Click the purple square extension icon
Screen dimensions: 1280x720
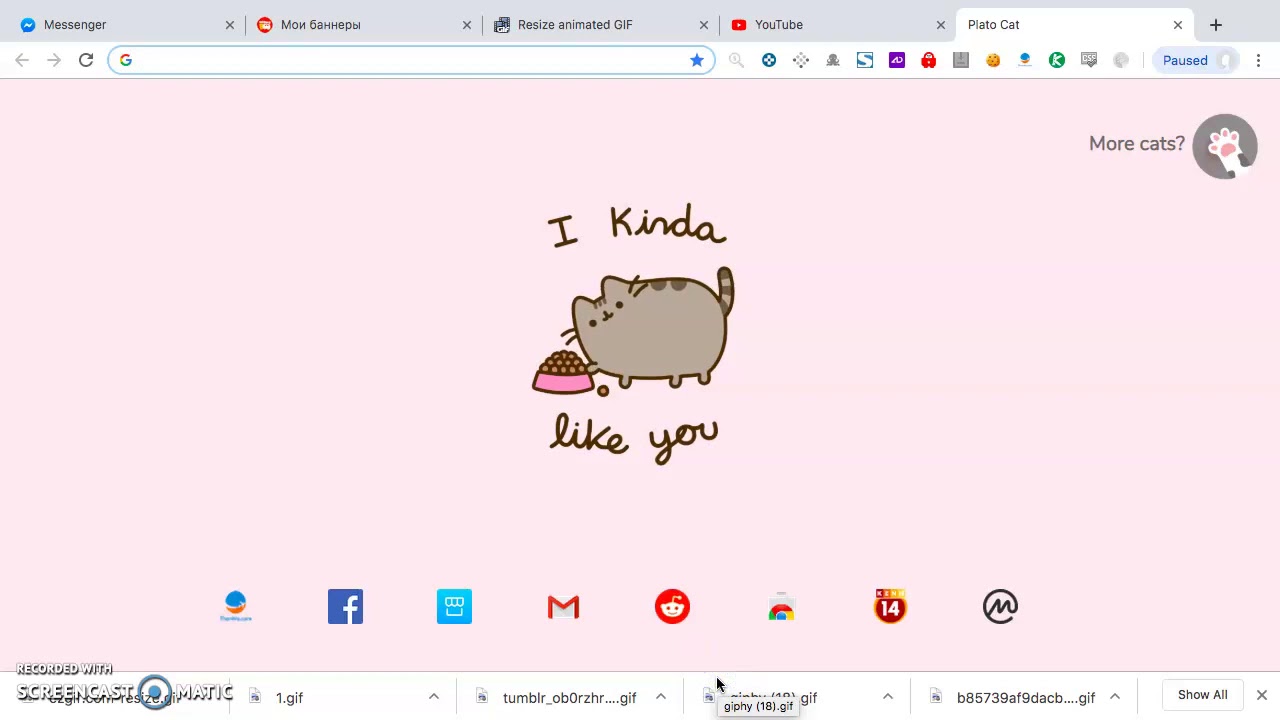897,60
